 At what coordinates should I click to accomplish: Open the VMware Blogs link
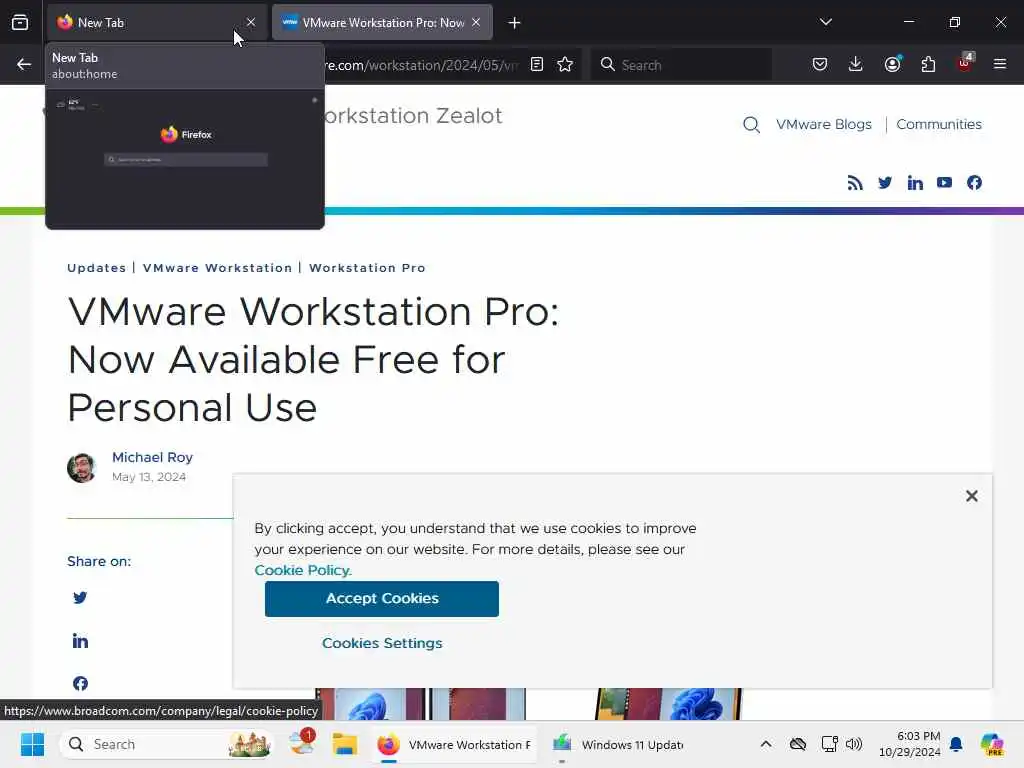(824, 124)
